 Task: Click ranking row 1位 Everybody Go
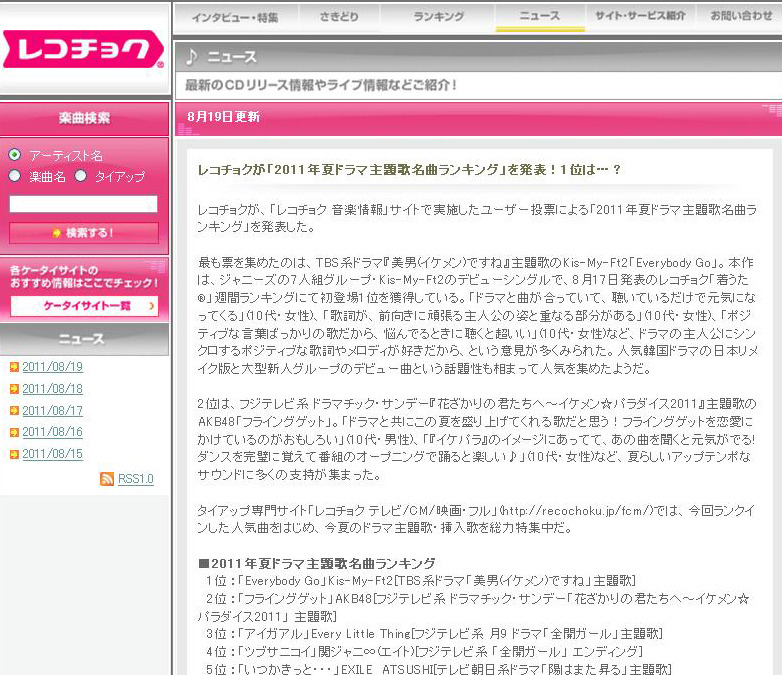point(421,581)
